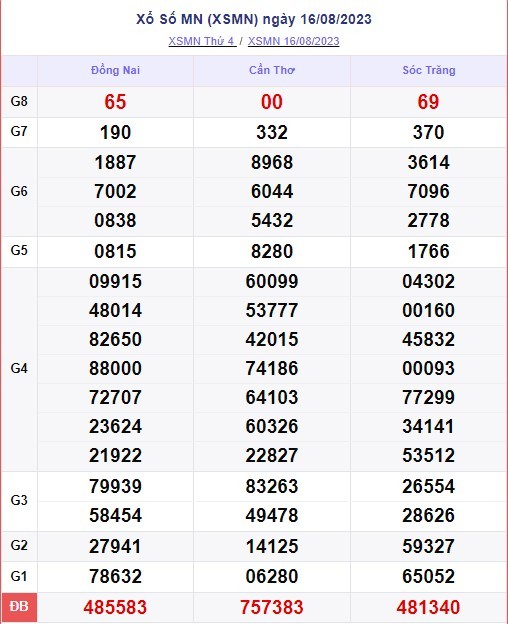
Task: Click the G4 number 45832
Action: click(x=428, y=339)
